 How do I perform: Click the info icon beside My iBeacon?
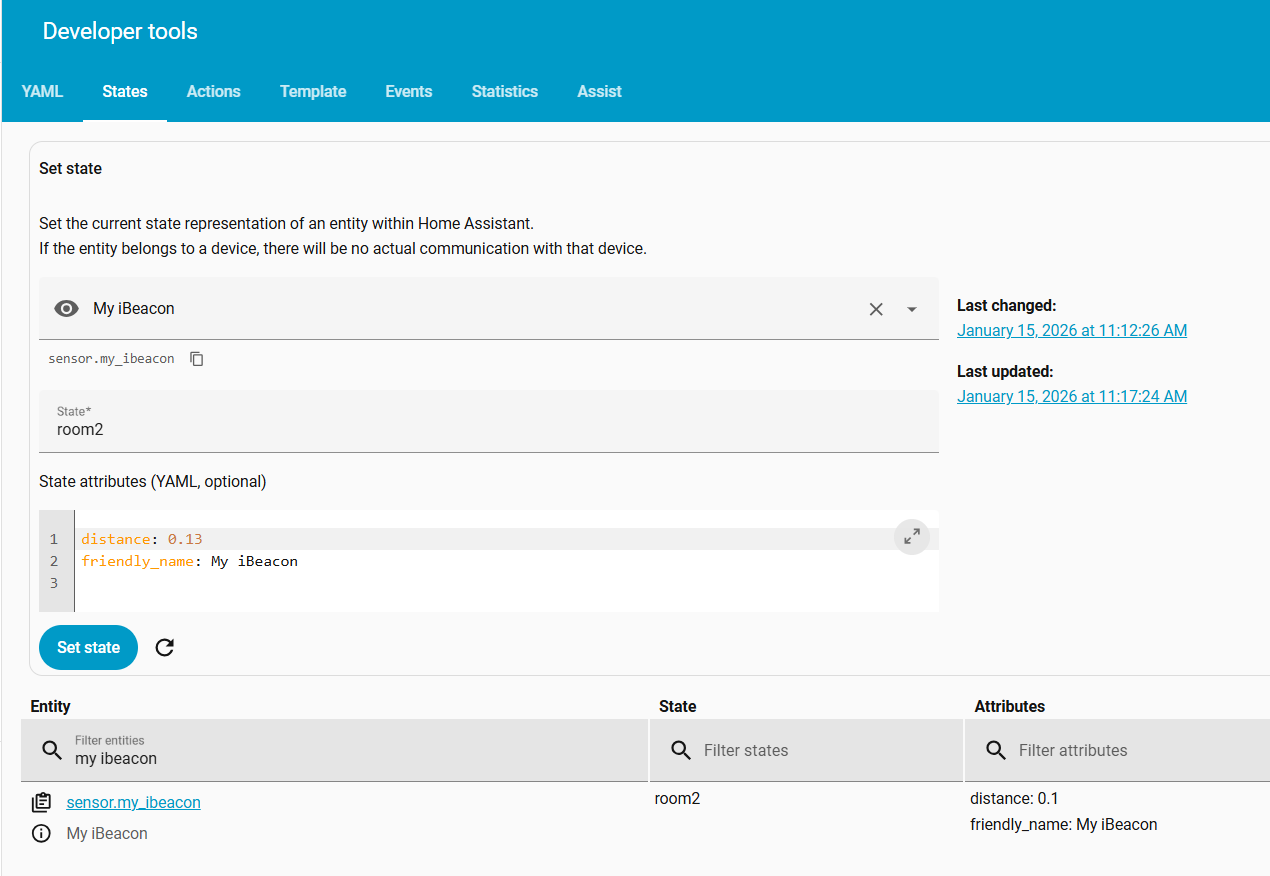[41, 834]
